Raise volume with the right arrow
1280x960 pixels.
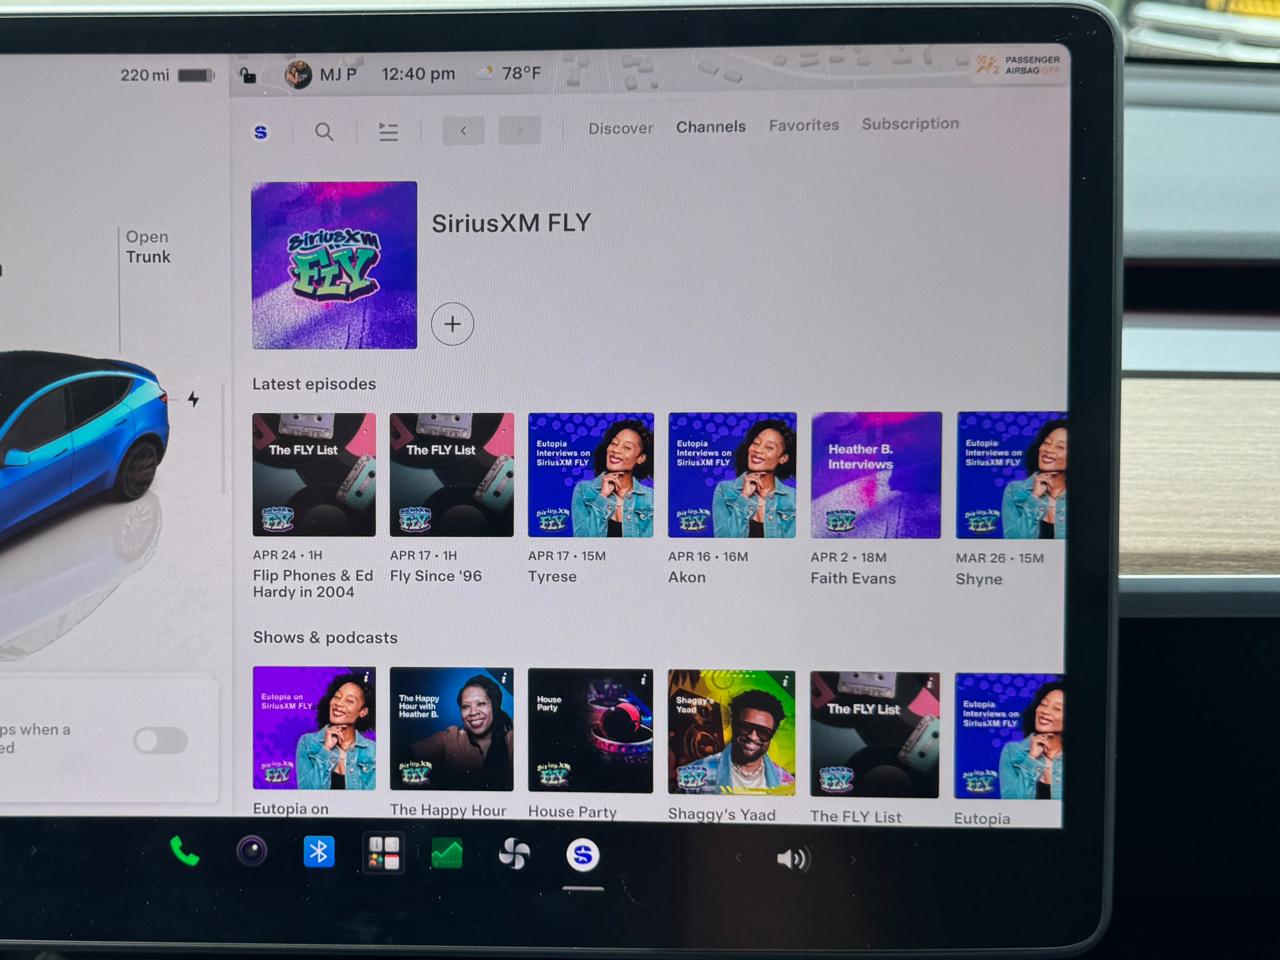click(852, 859)
